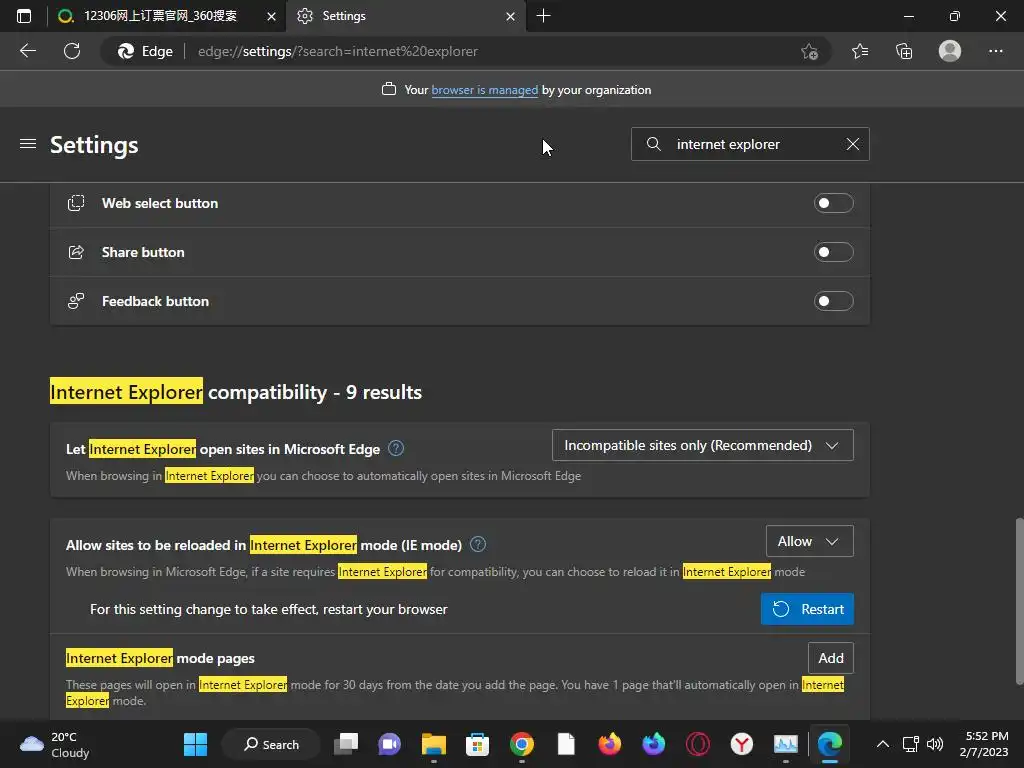Open Firefox from taskbar
Screen dimensions: 1024x768
coord(609,744)
